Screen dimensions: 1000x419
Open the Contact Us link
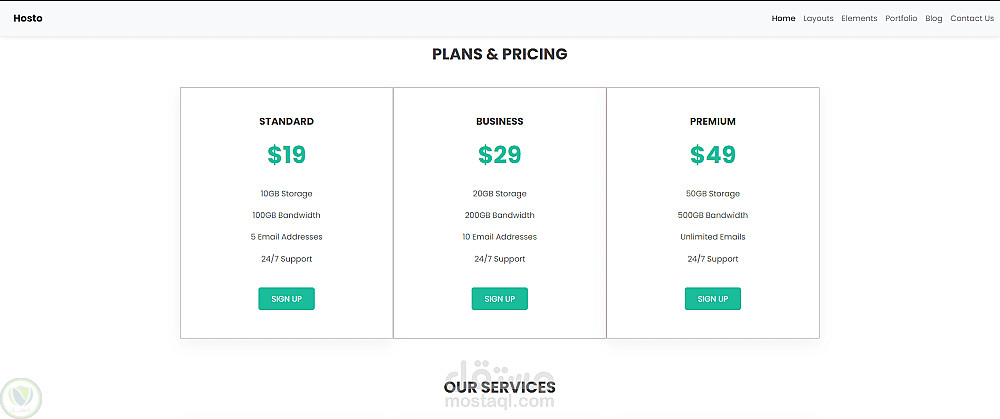coord(972,18)
